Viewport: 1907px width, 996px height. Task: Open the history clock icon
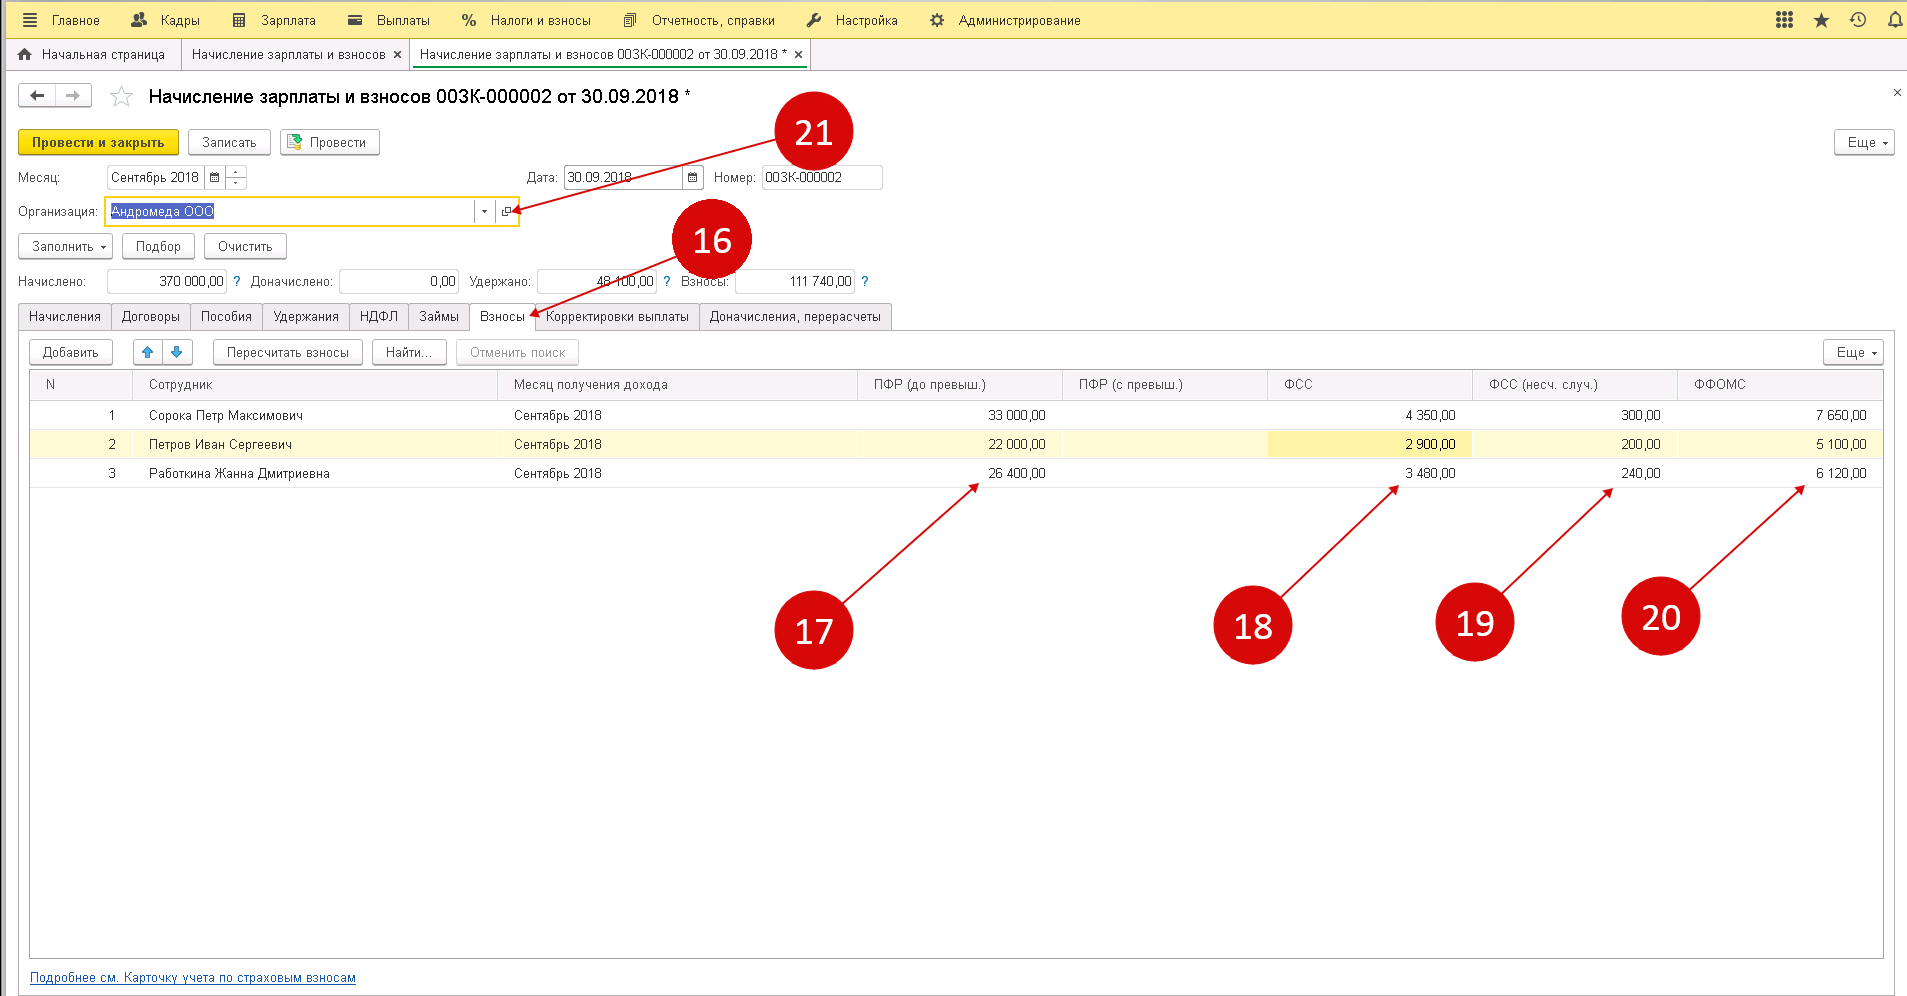1858,20
